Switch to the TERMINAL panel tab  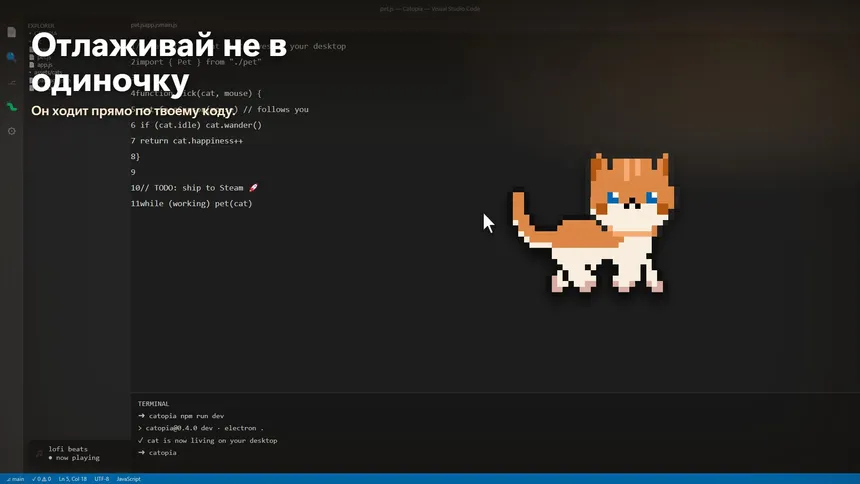point(154,403)
